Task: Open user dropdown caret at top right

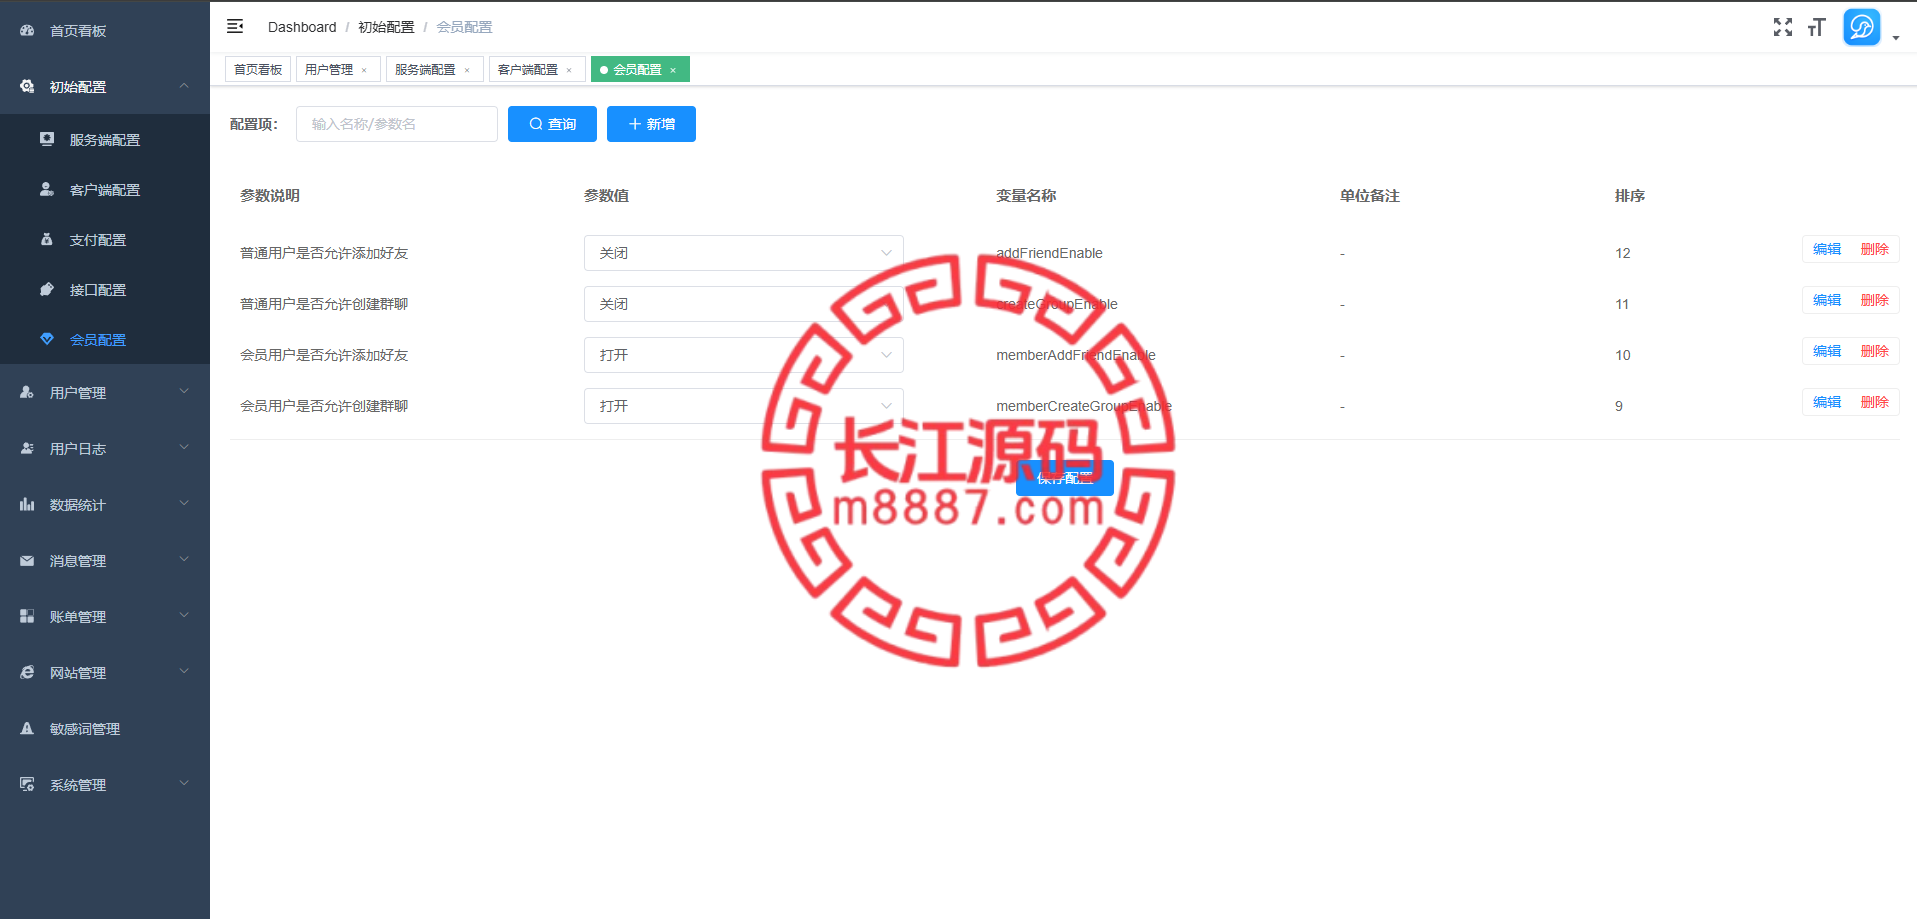Action: 1895,38
